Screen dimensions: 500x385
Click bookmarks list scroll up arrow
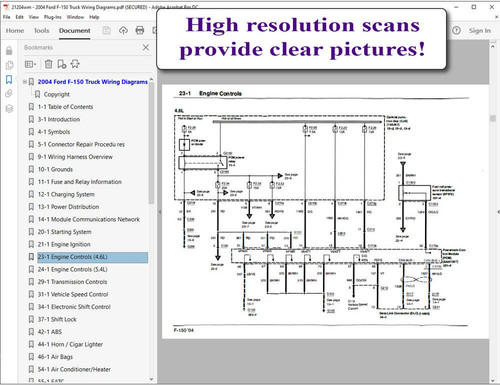tap(151, 79)
